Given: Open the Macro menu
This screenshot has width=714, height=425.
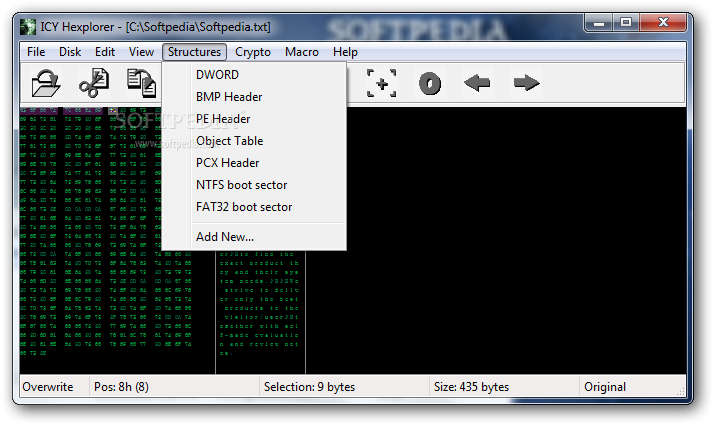Looking at the screenshot, I should pyautogui.click(x=302, y=52).
